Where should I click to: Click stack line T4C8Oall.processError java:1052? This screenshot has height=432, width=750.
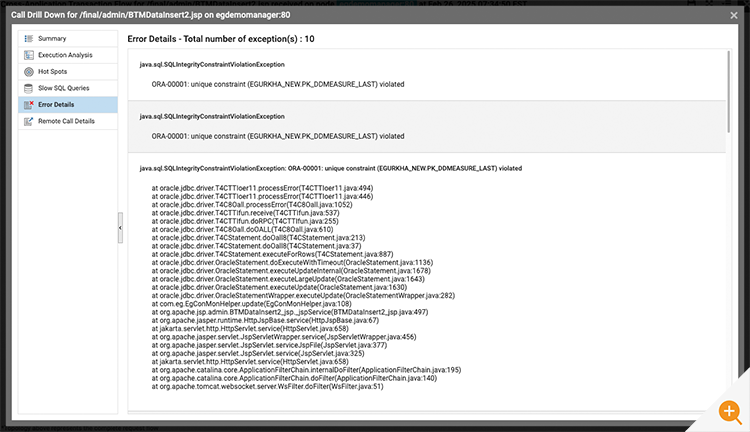252,204
